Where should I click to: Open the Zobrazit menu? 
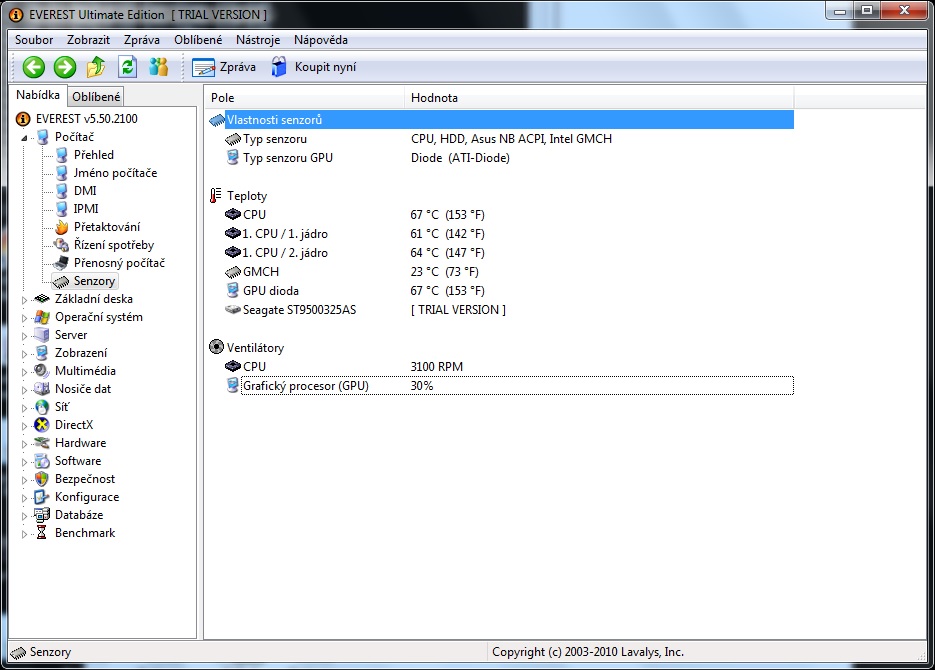coord(88,40)
